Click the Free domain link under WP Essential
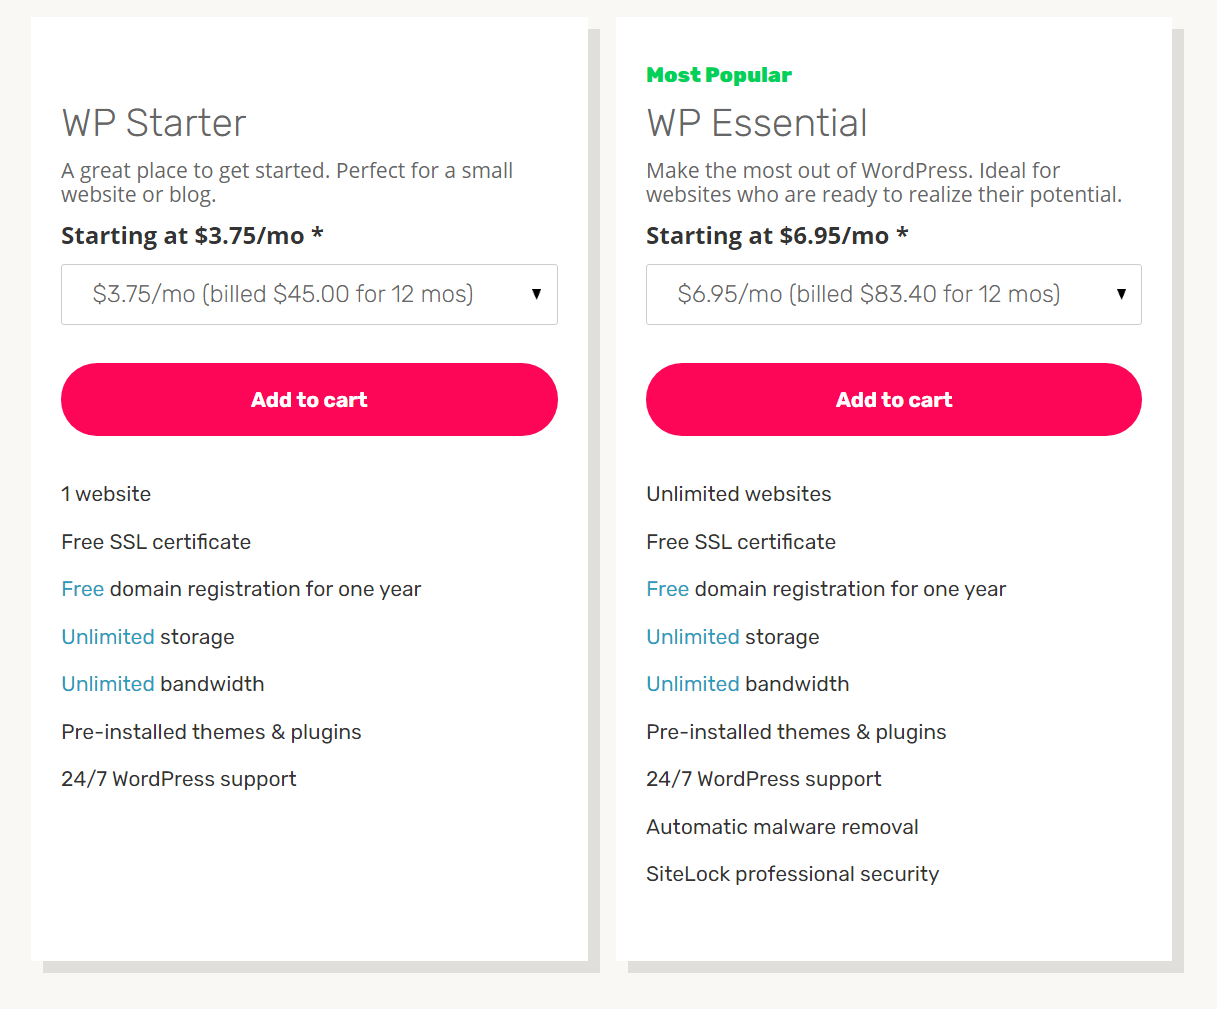 (667, 589)
